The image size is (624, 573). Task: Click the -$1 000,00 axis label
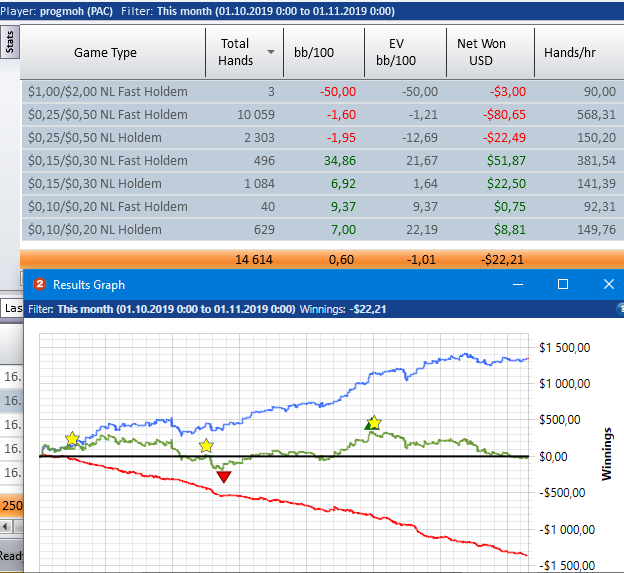(567, 530)
